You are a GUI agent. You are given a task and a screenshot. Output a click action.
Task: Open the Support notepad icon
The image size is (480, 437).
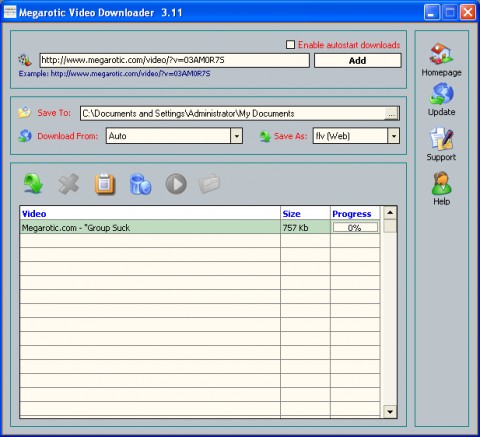[441, 139]
